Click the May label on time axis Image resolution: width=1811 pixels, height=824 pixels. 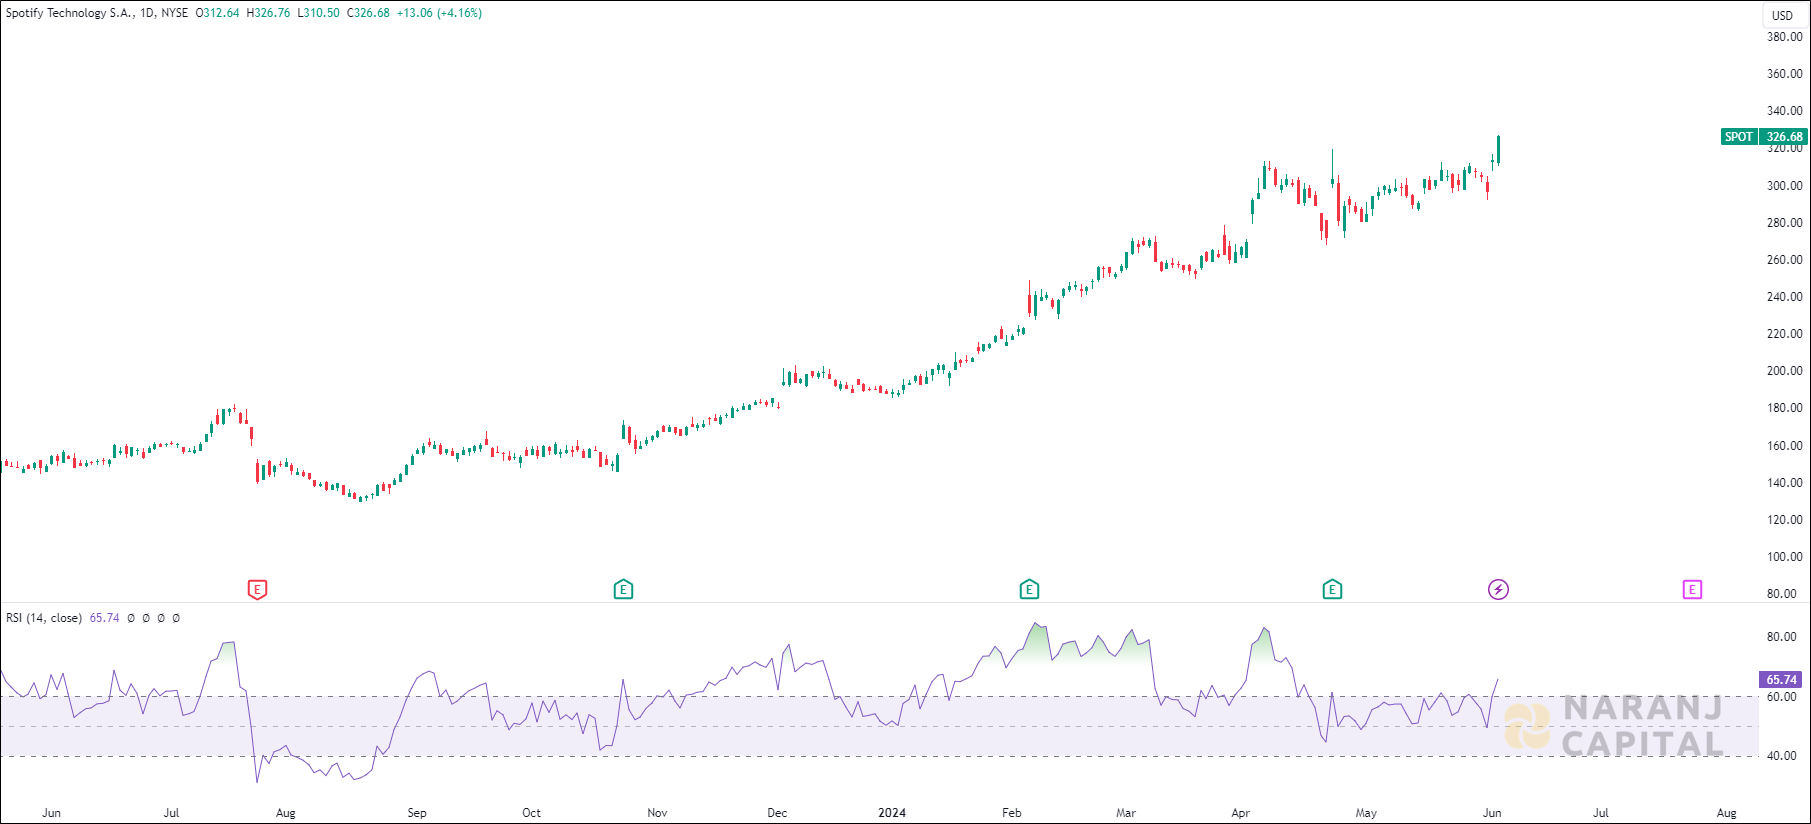(1366, 813)
